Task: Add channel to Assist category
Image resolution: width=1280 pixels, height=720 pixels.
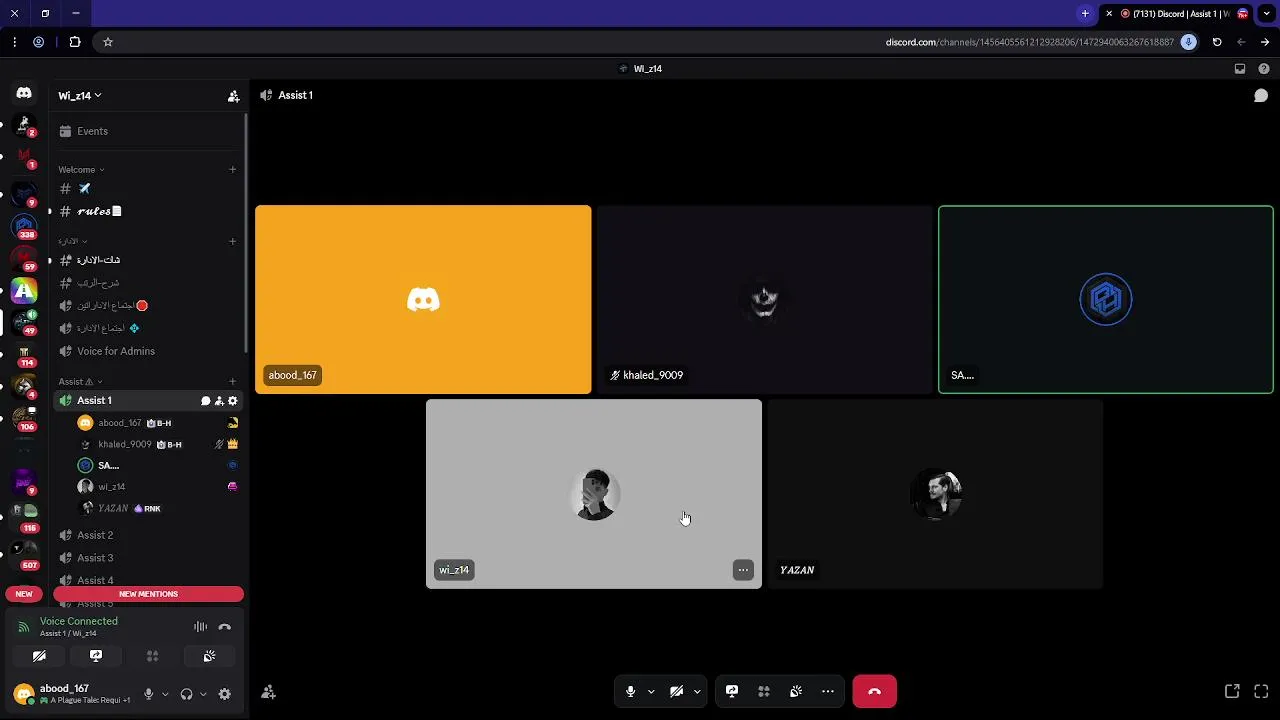Action: point(232,382)
